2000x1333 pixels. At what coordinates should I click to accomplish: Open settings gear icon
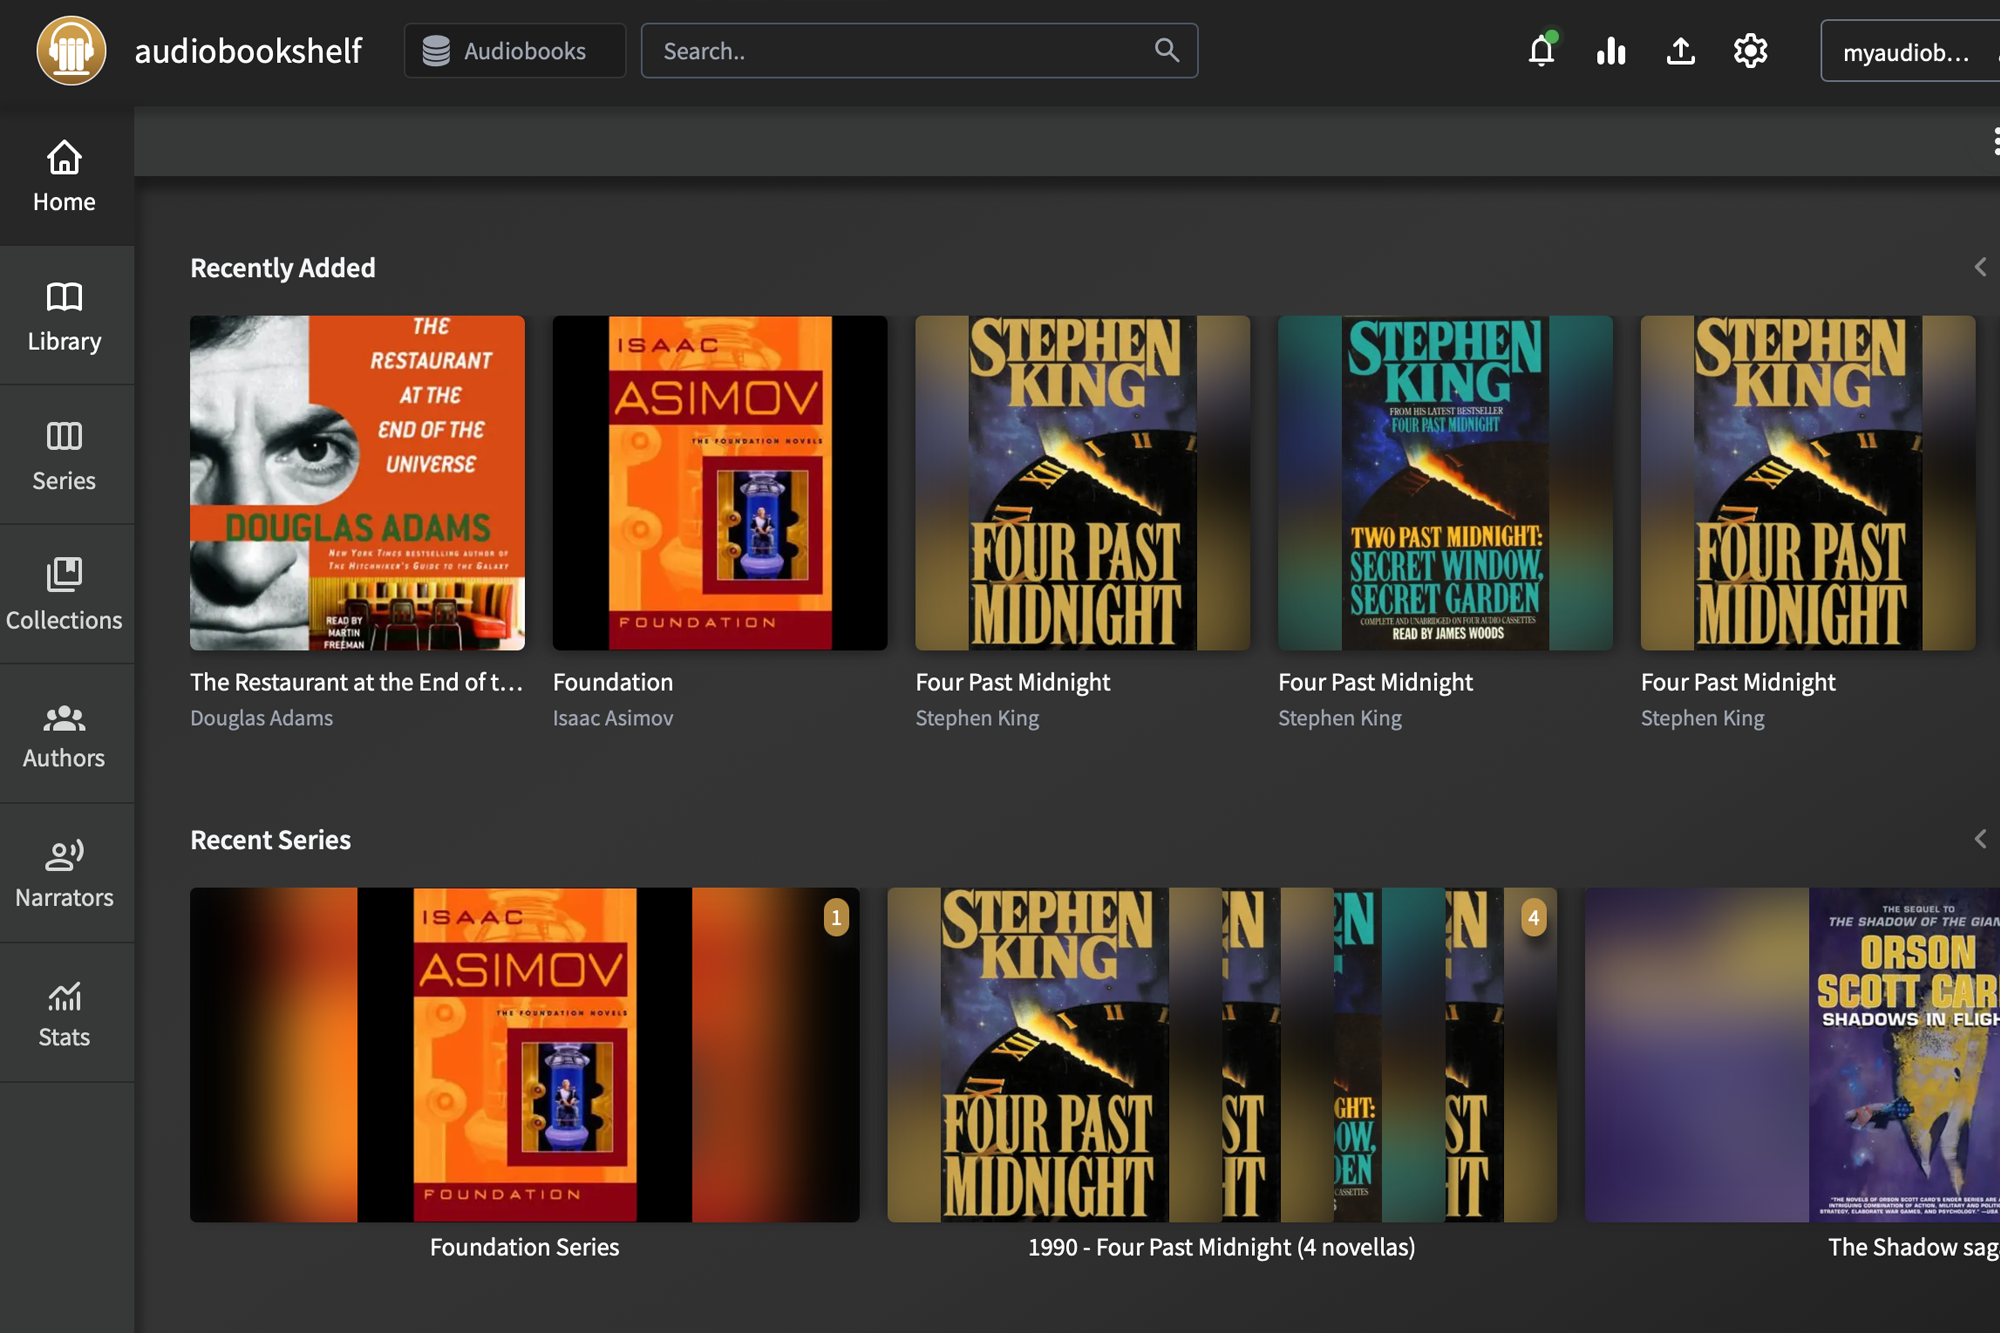coord(1750,51)
